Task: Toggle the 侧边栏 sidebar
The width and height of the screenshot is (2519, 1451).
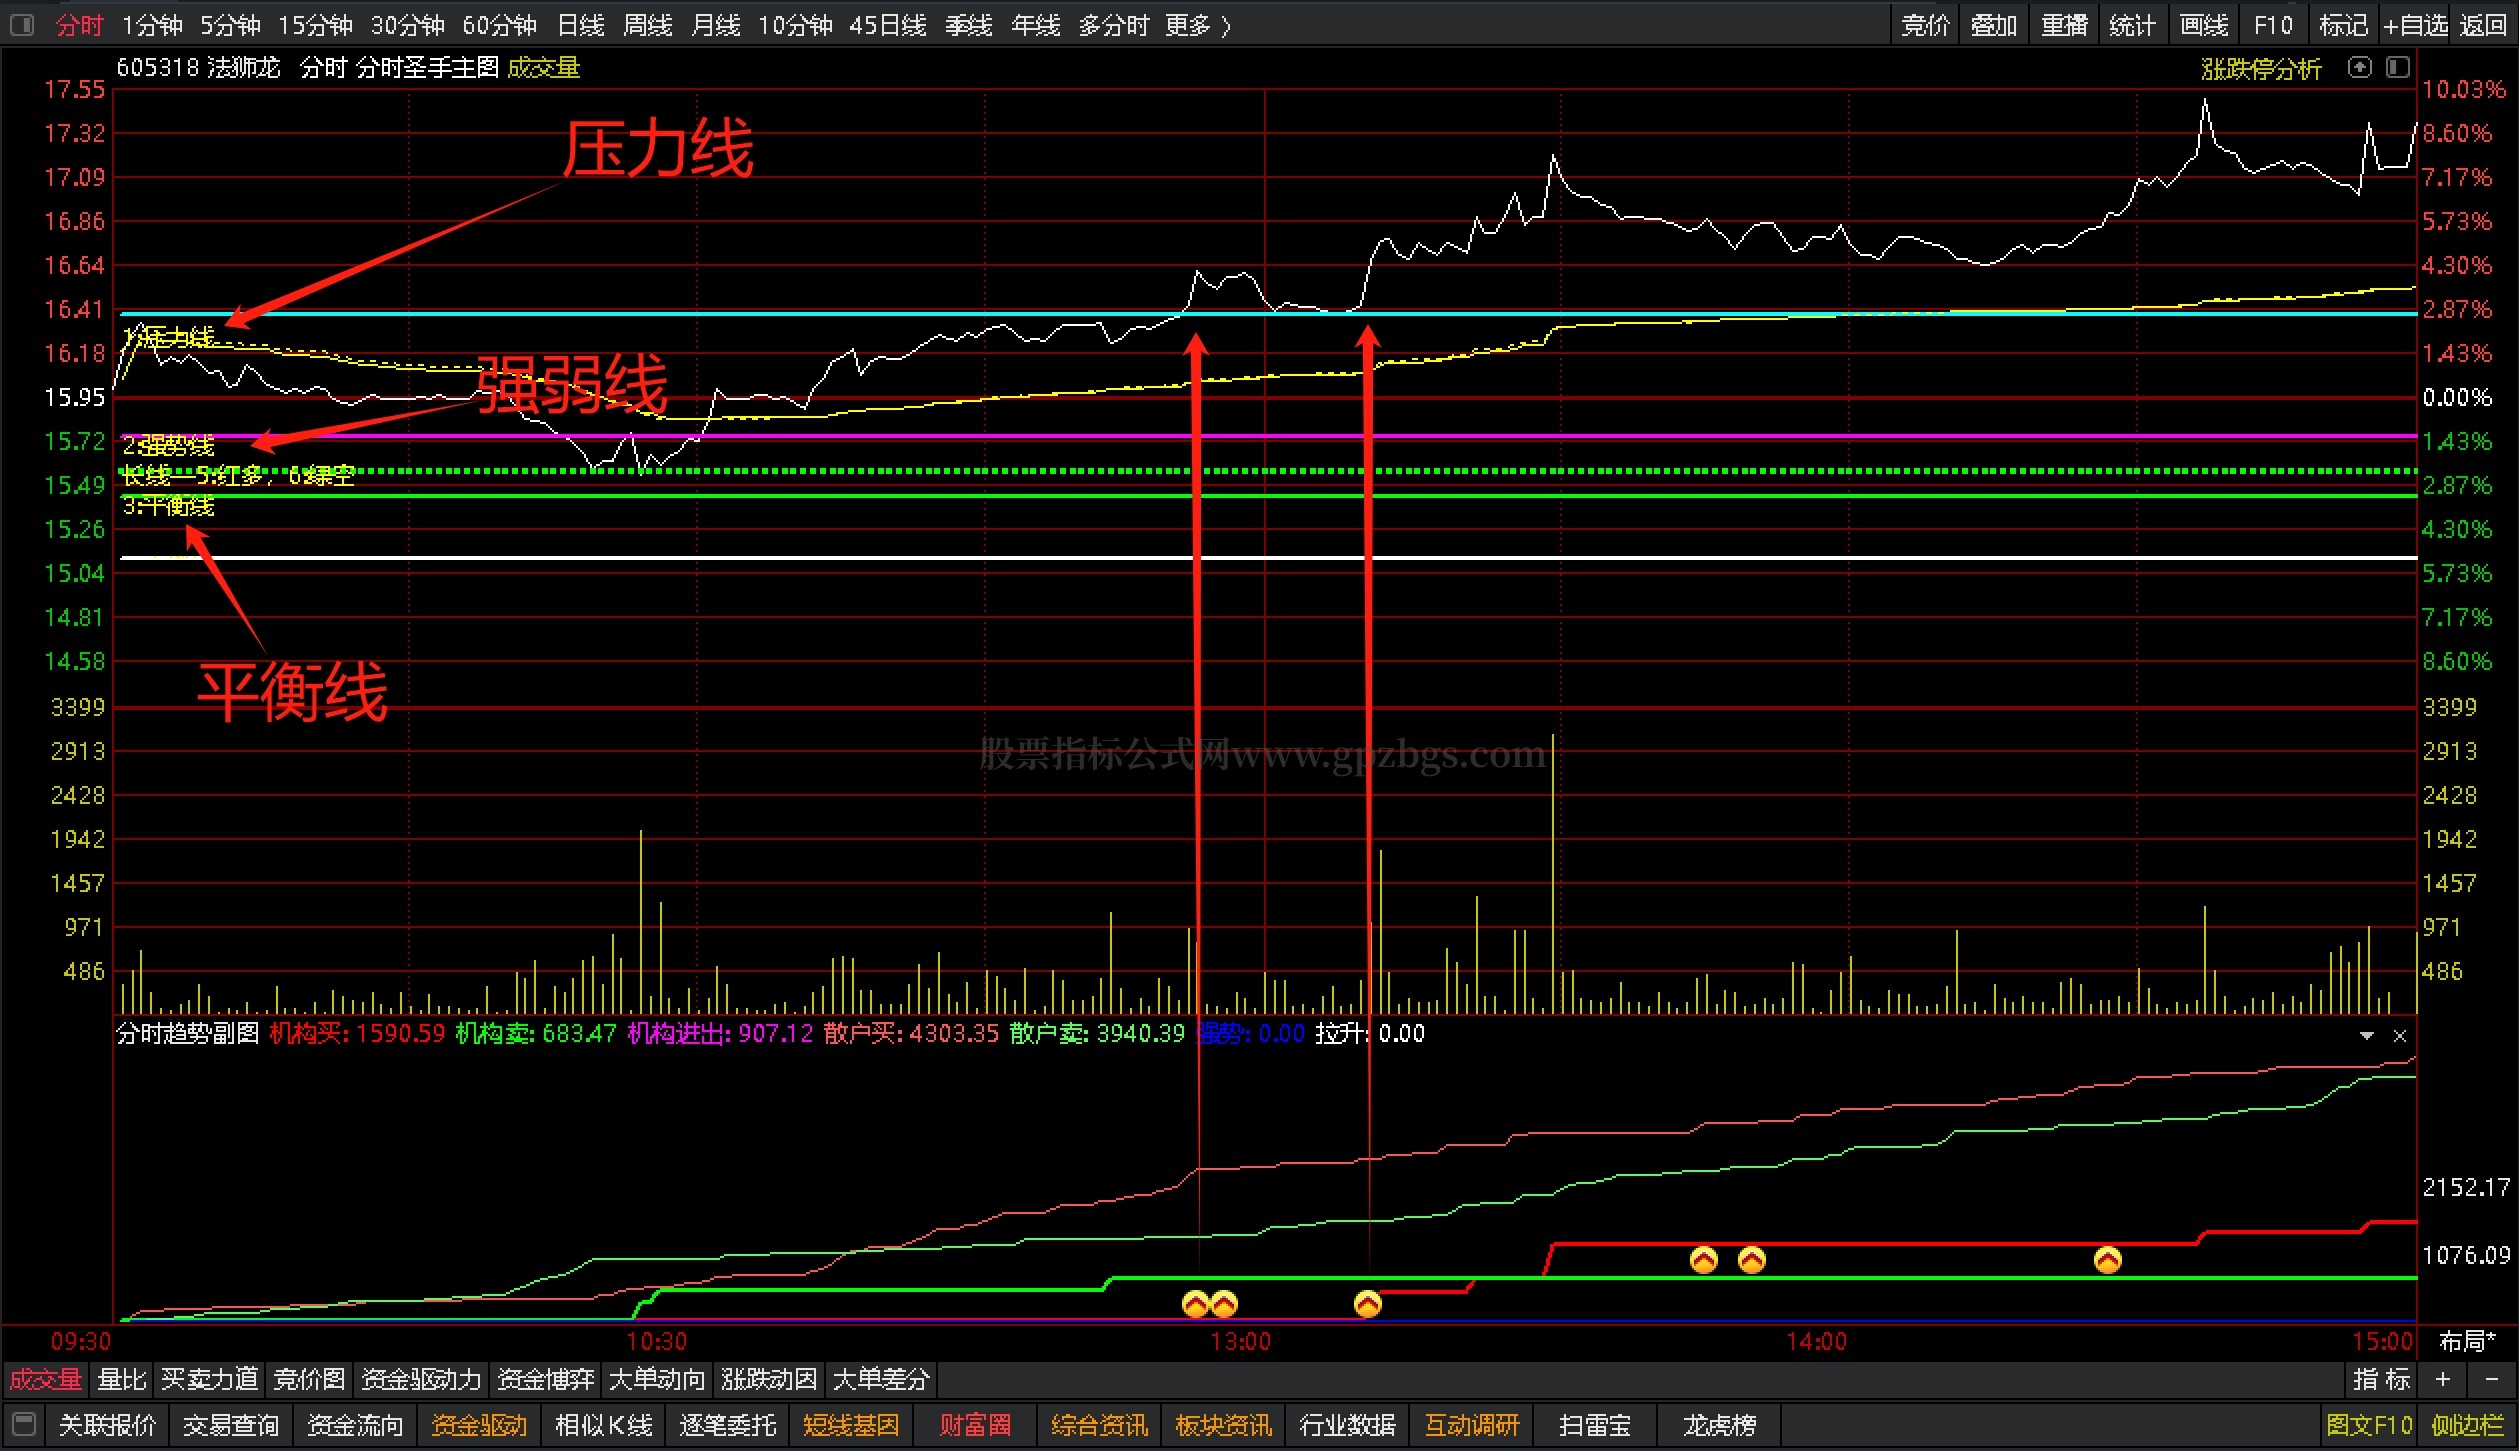Action: point(2467,1424)
